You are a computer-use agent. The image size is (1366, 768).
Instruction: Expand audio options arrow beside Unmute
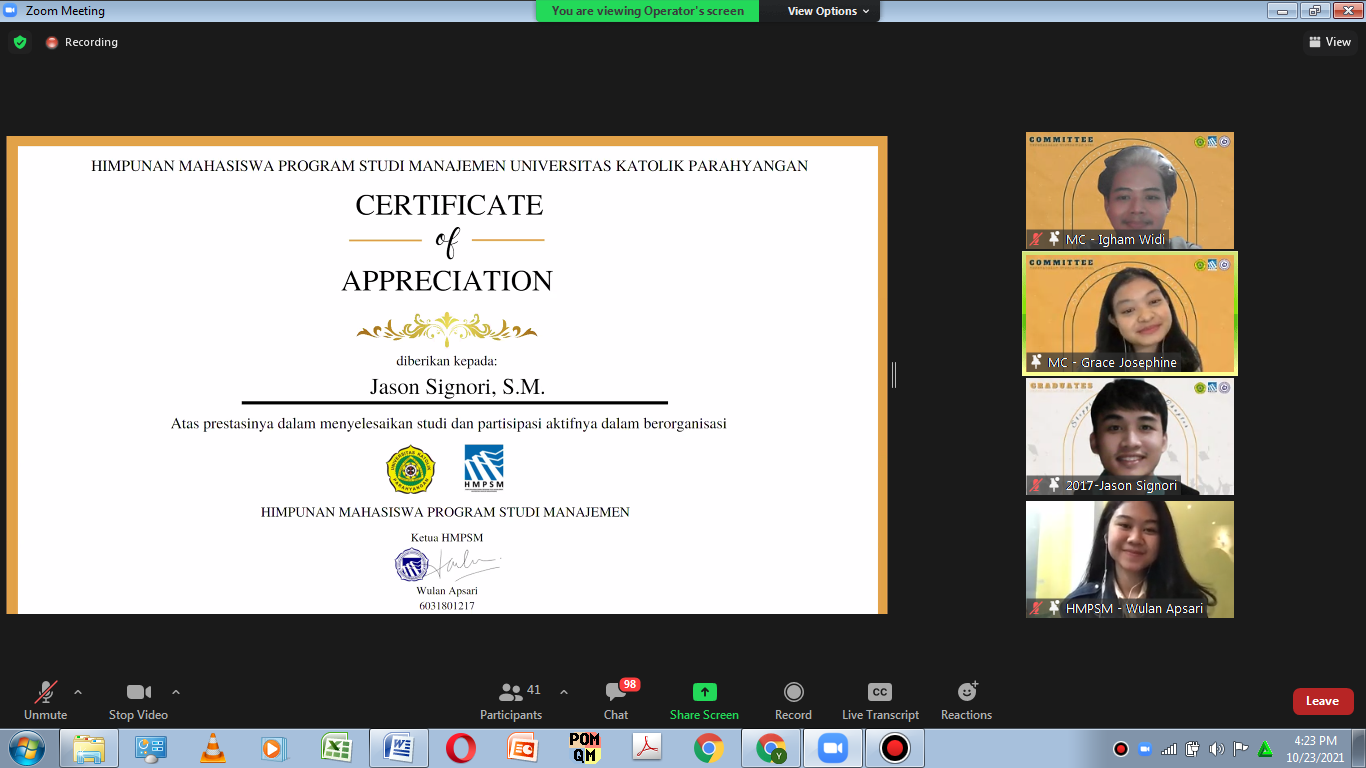pos(78,692)
